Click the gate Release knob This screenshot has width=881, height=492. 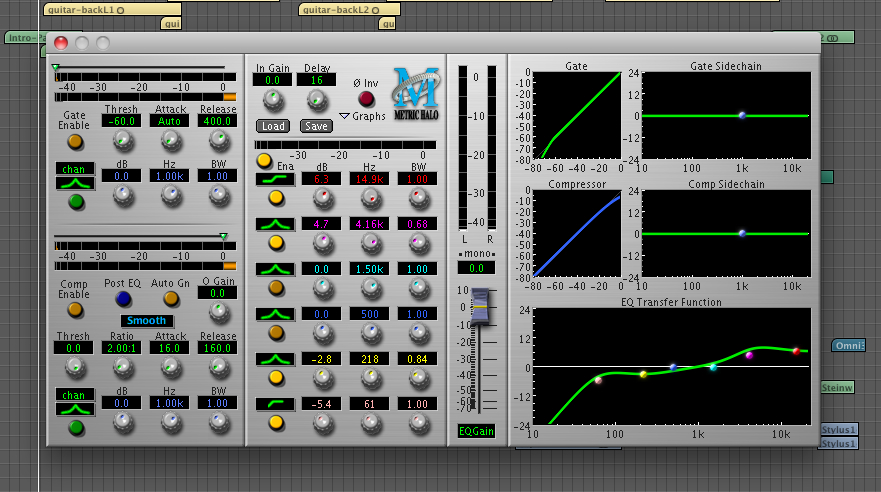219,141
